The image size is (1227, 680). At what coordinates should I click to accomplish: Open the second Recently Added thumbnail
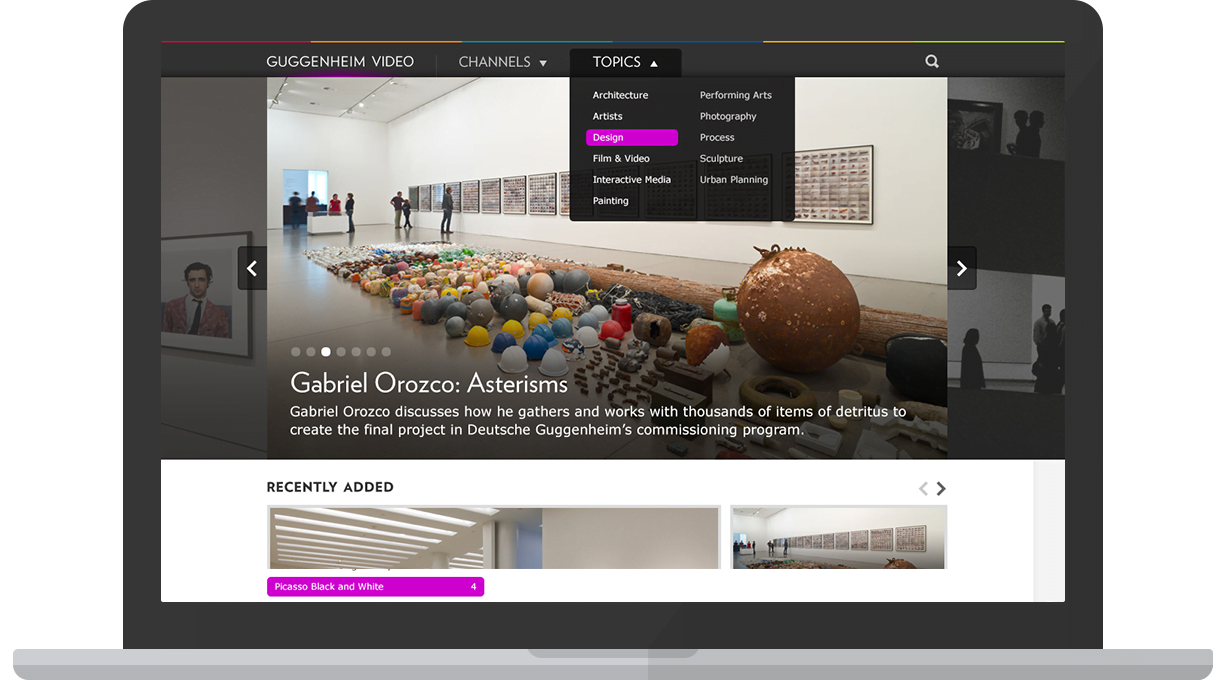pos(838,537)
